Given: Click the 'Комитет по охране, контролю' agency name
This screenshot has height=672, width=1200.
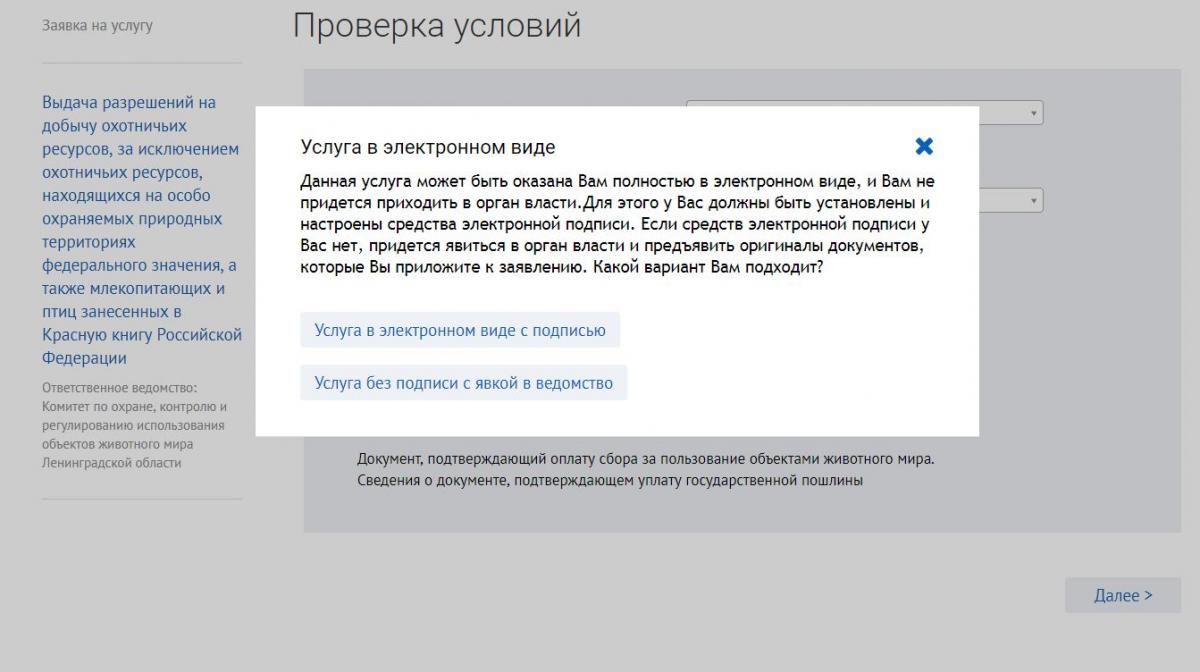Looking at the screenshot, I should 134,406.
